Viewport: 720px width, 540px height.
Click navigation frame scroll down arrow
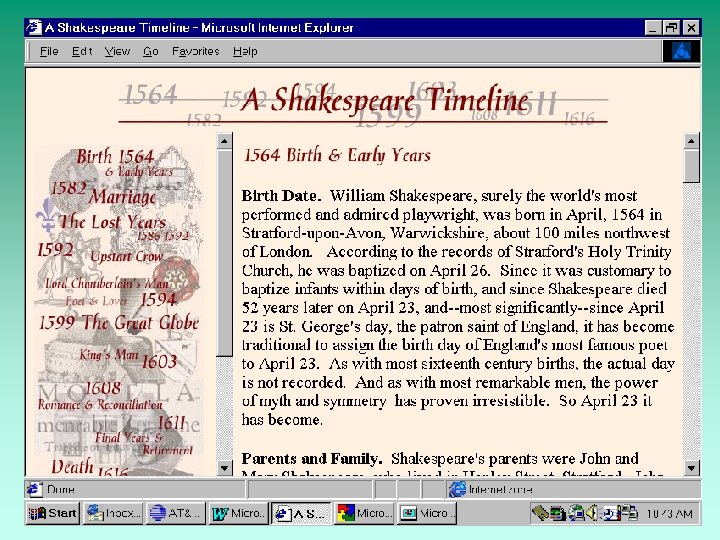[224, 468]
